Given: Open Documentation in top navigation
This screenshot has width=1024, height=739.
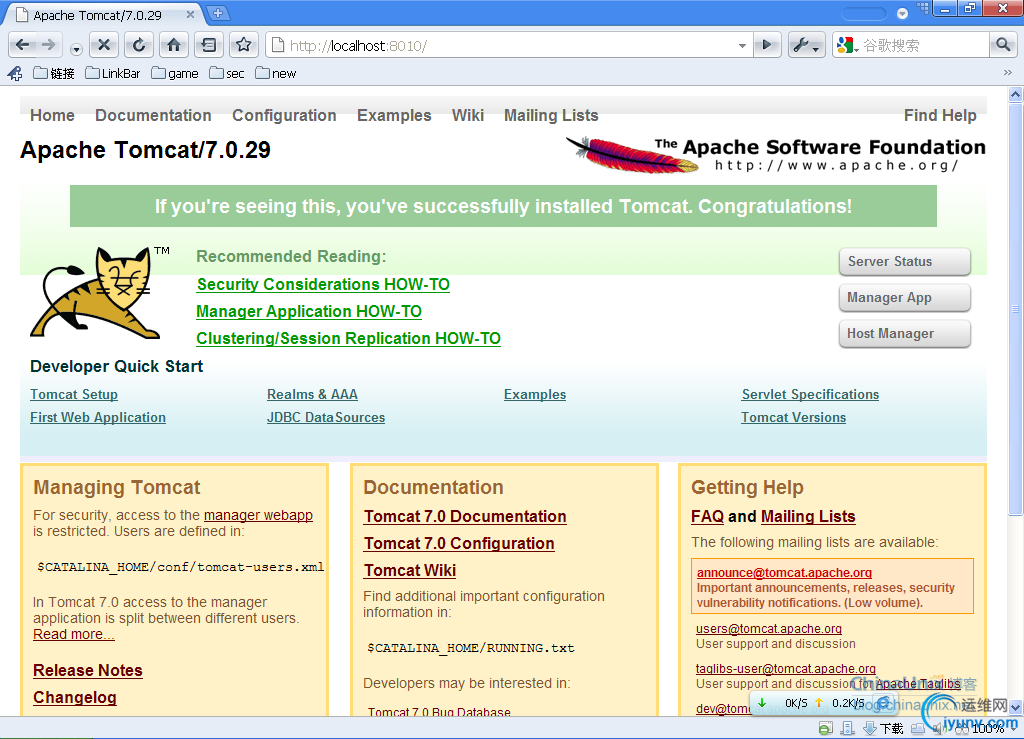Looking at the screenshot, I should coord(153,116).
